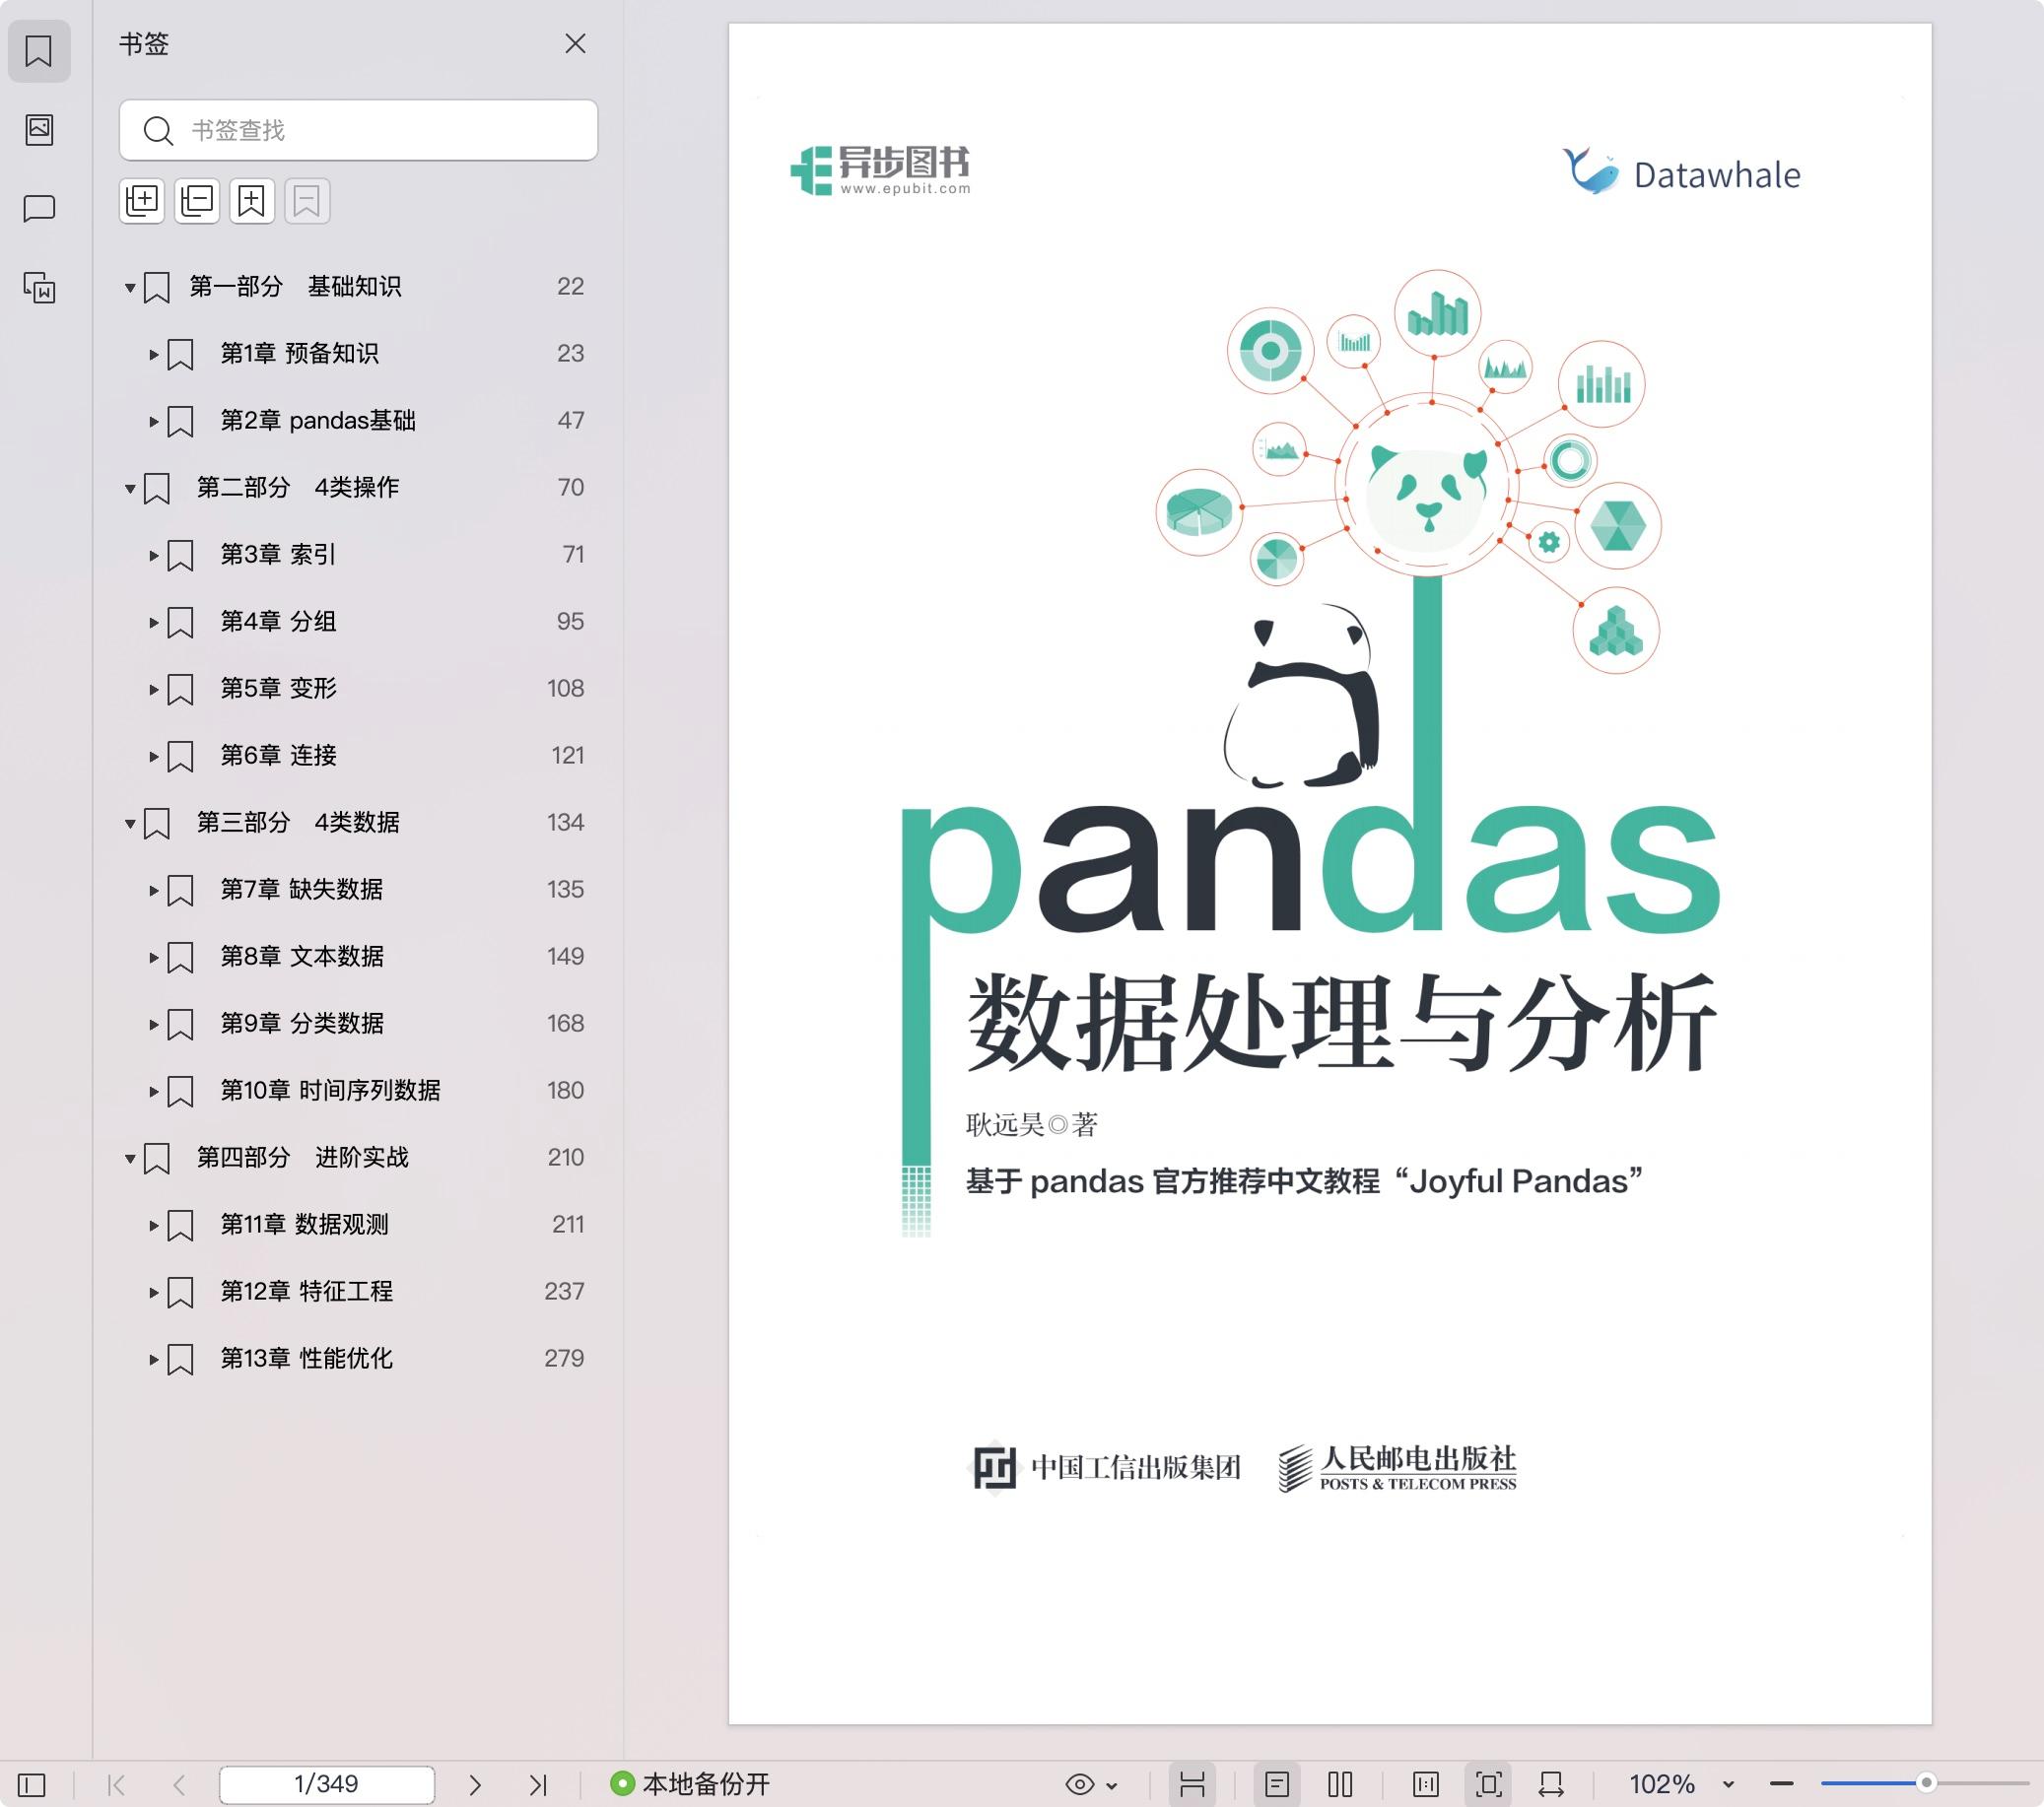Collapse the 第二部分 4类操作 section

tap(129, 489)
